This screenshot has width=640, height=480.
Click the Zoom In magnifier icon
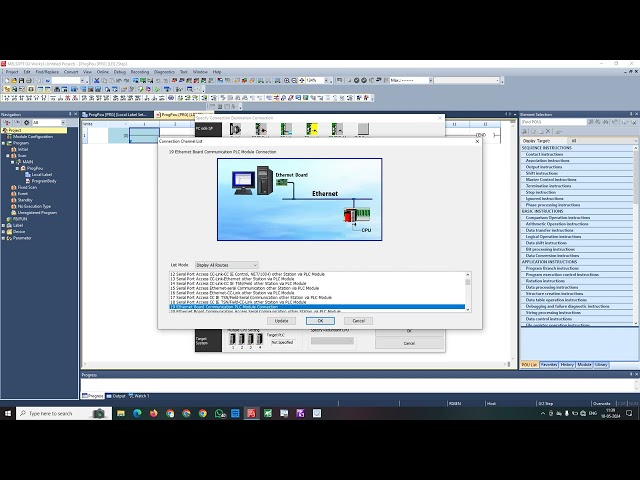pos(287,80)
